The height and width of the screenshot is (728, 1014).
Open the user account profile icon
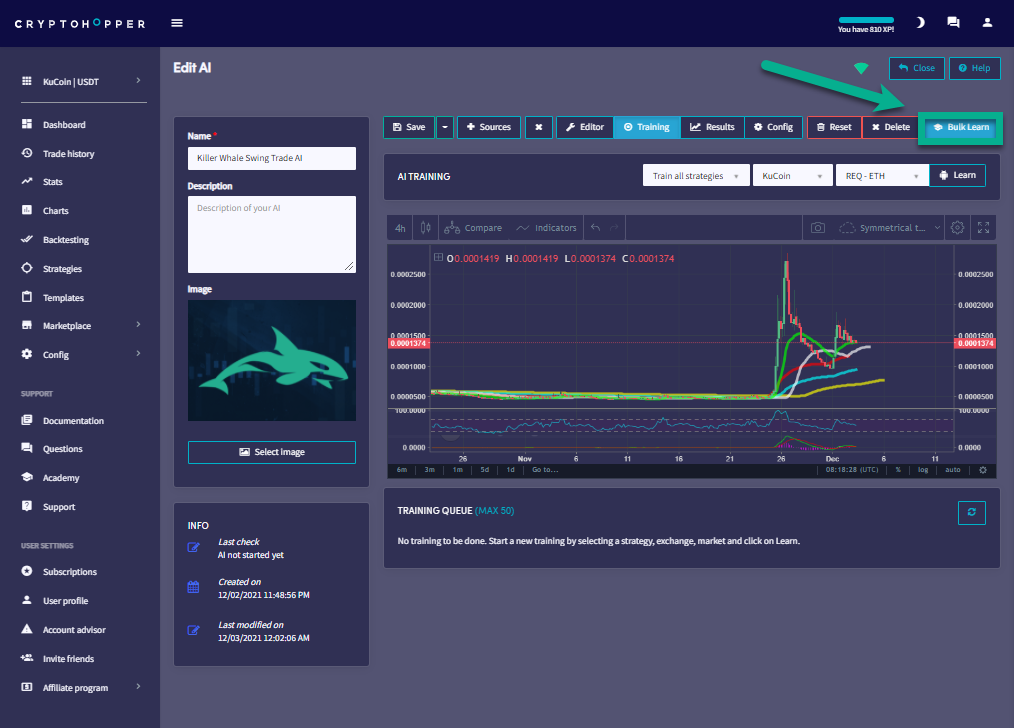(987, 23)
